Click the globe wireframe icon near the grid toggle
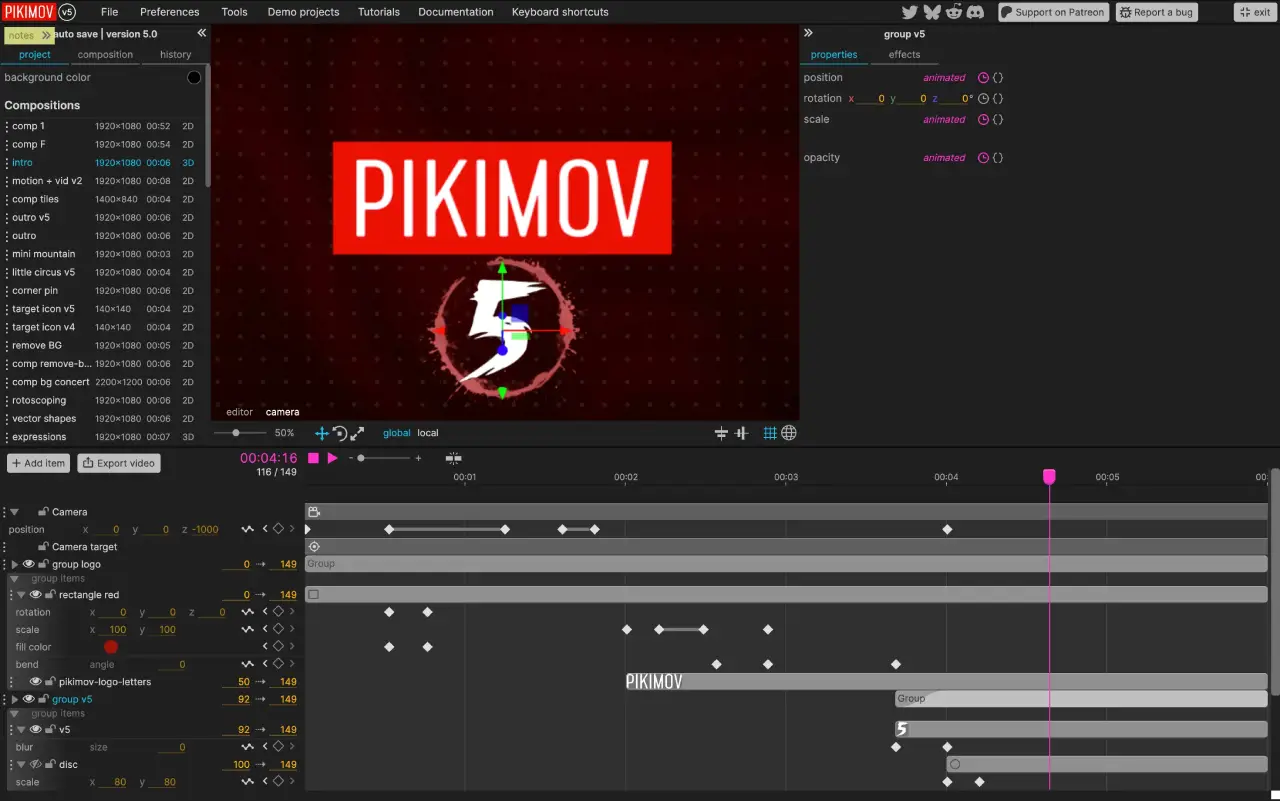Viewport: 1280px width, 801px height. point(789,433)
